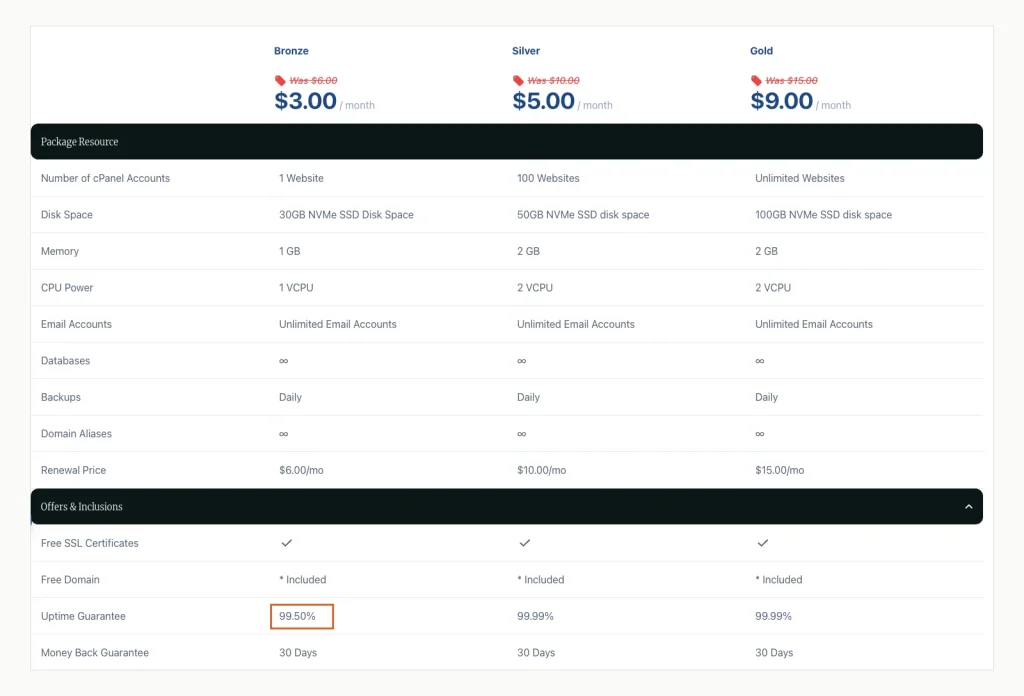The width and height of the screenshot is (1024, 696).
Task: Click the Free SSL checkmark in Gold column
Action: pos(763,543)
